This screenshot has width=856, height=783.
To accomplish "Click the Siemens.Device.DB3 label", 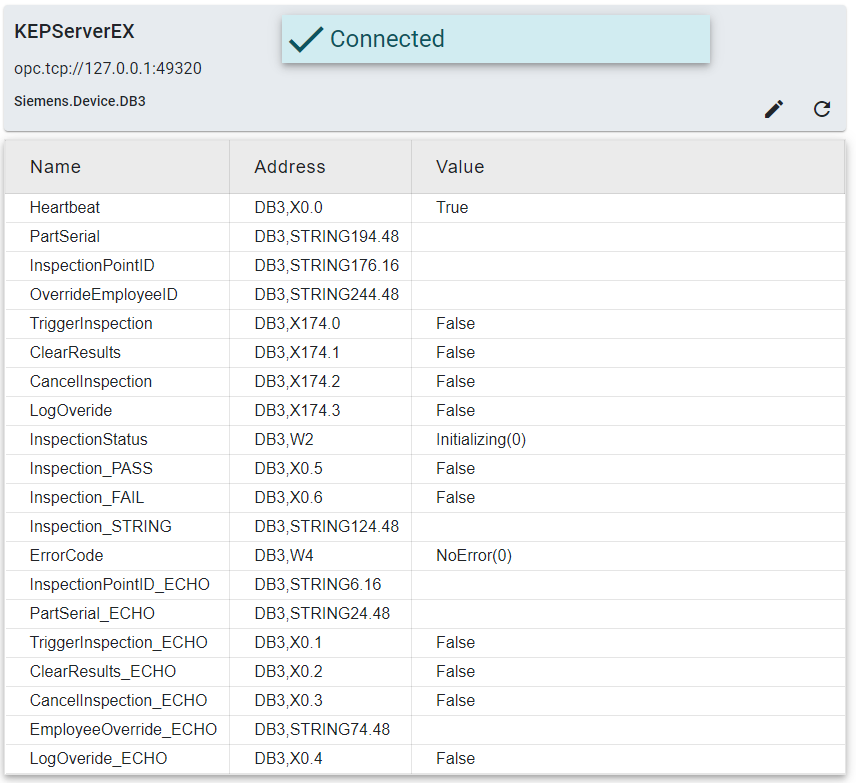I will [x=80, y=101].
